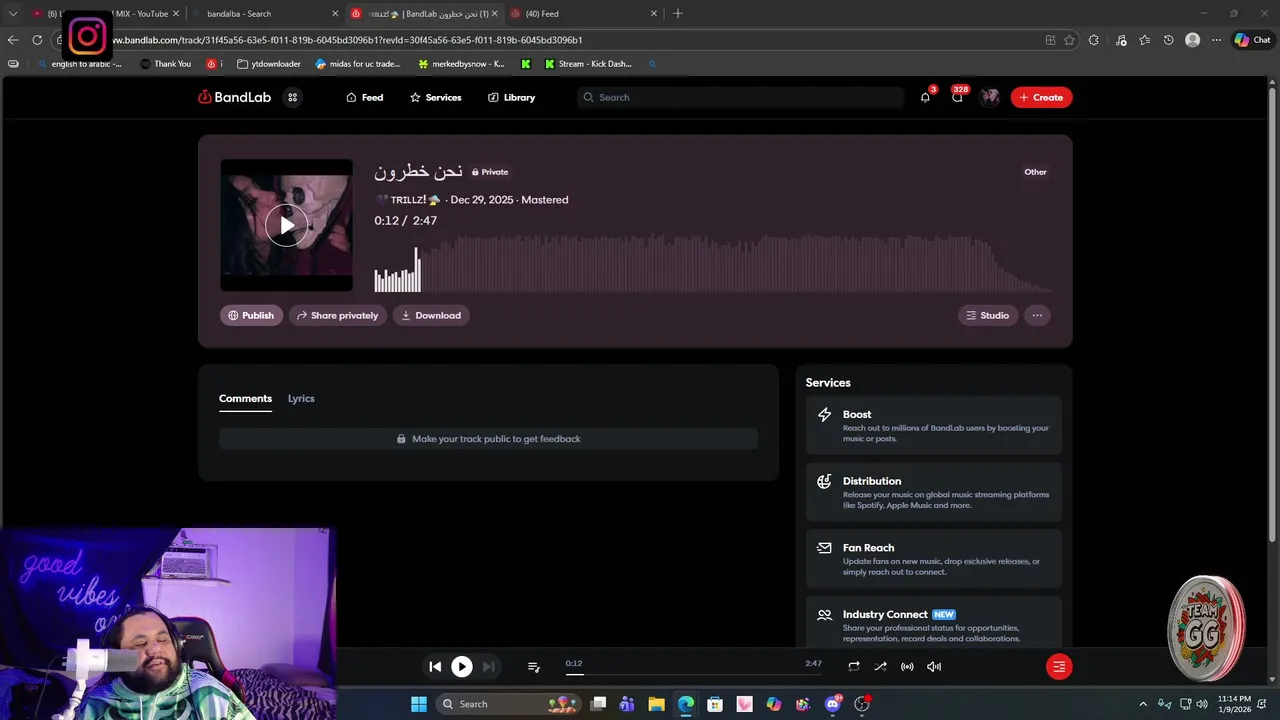Open a new browser tab

click(678, 14)
